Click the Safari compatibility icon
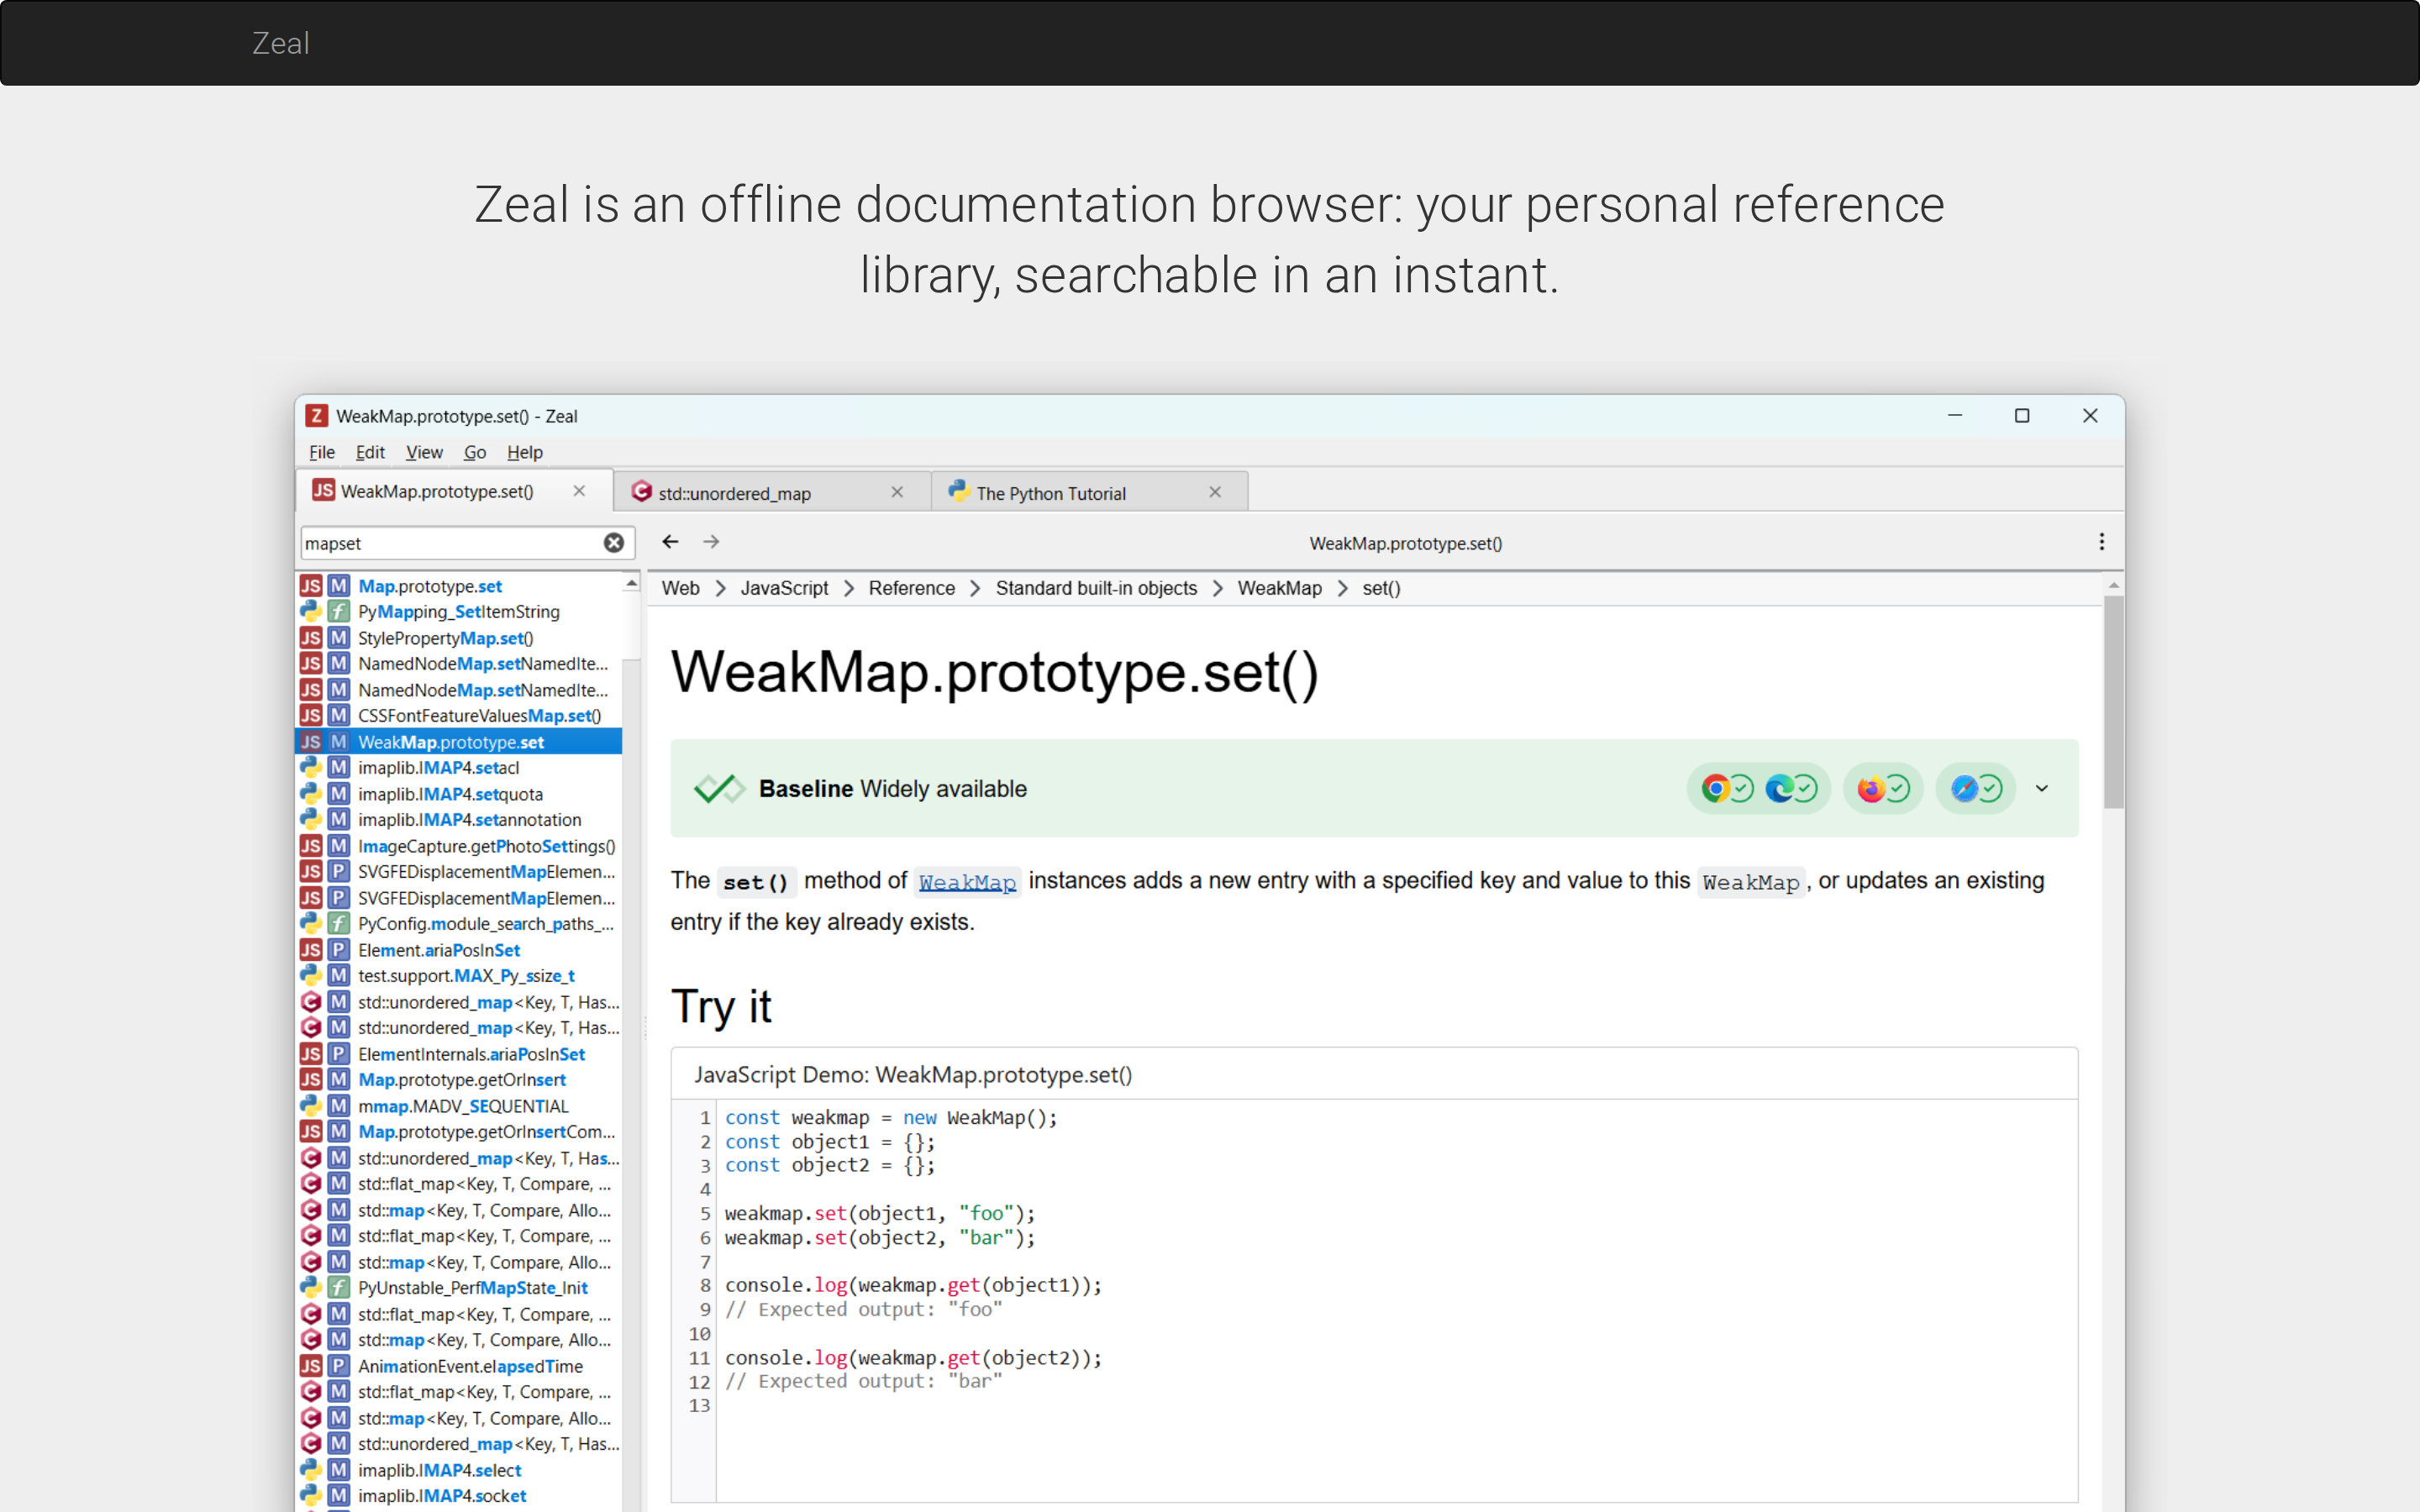Image resolution: width=2420 pixels, height=1512 pixels. tap(1964, 789)
